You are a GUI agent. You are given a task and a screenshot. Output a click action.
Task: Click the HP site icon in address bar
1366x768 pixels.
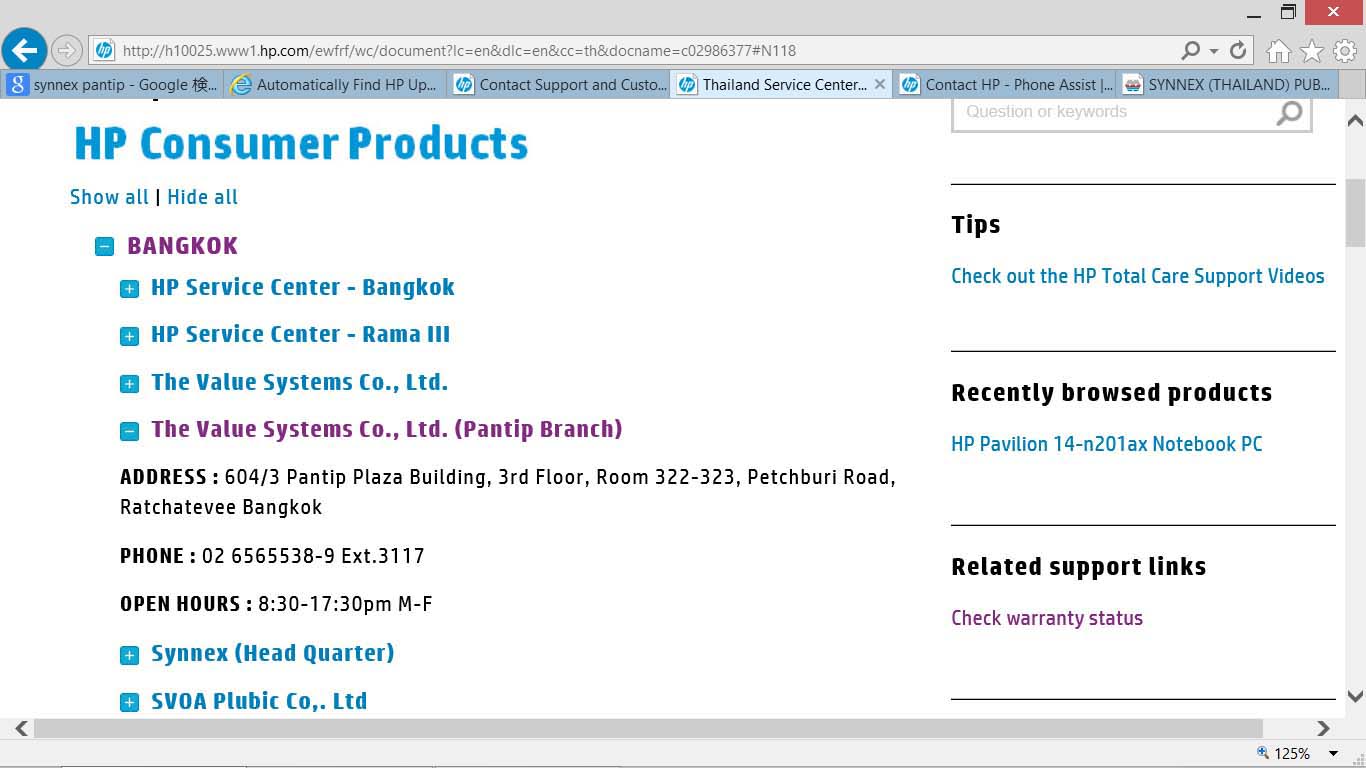coord(103,50)
